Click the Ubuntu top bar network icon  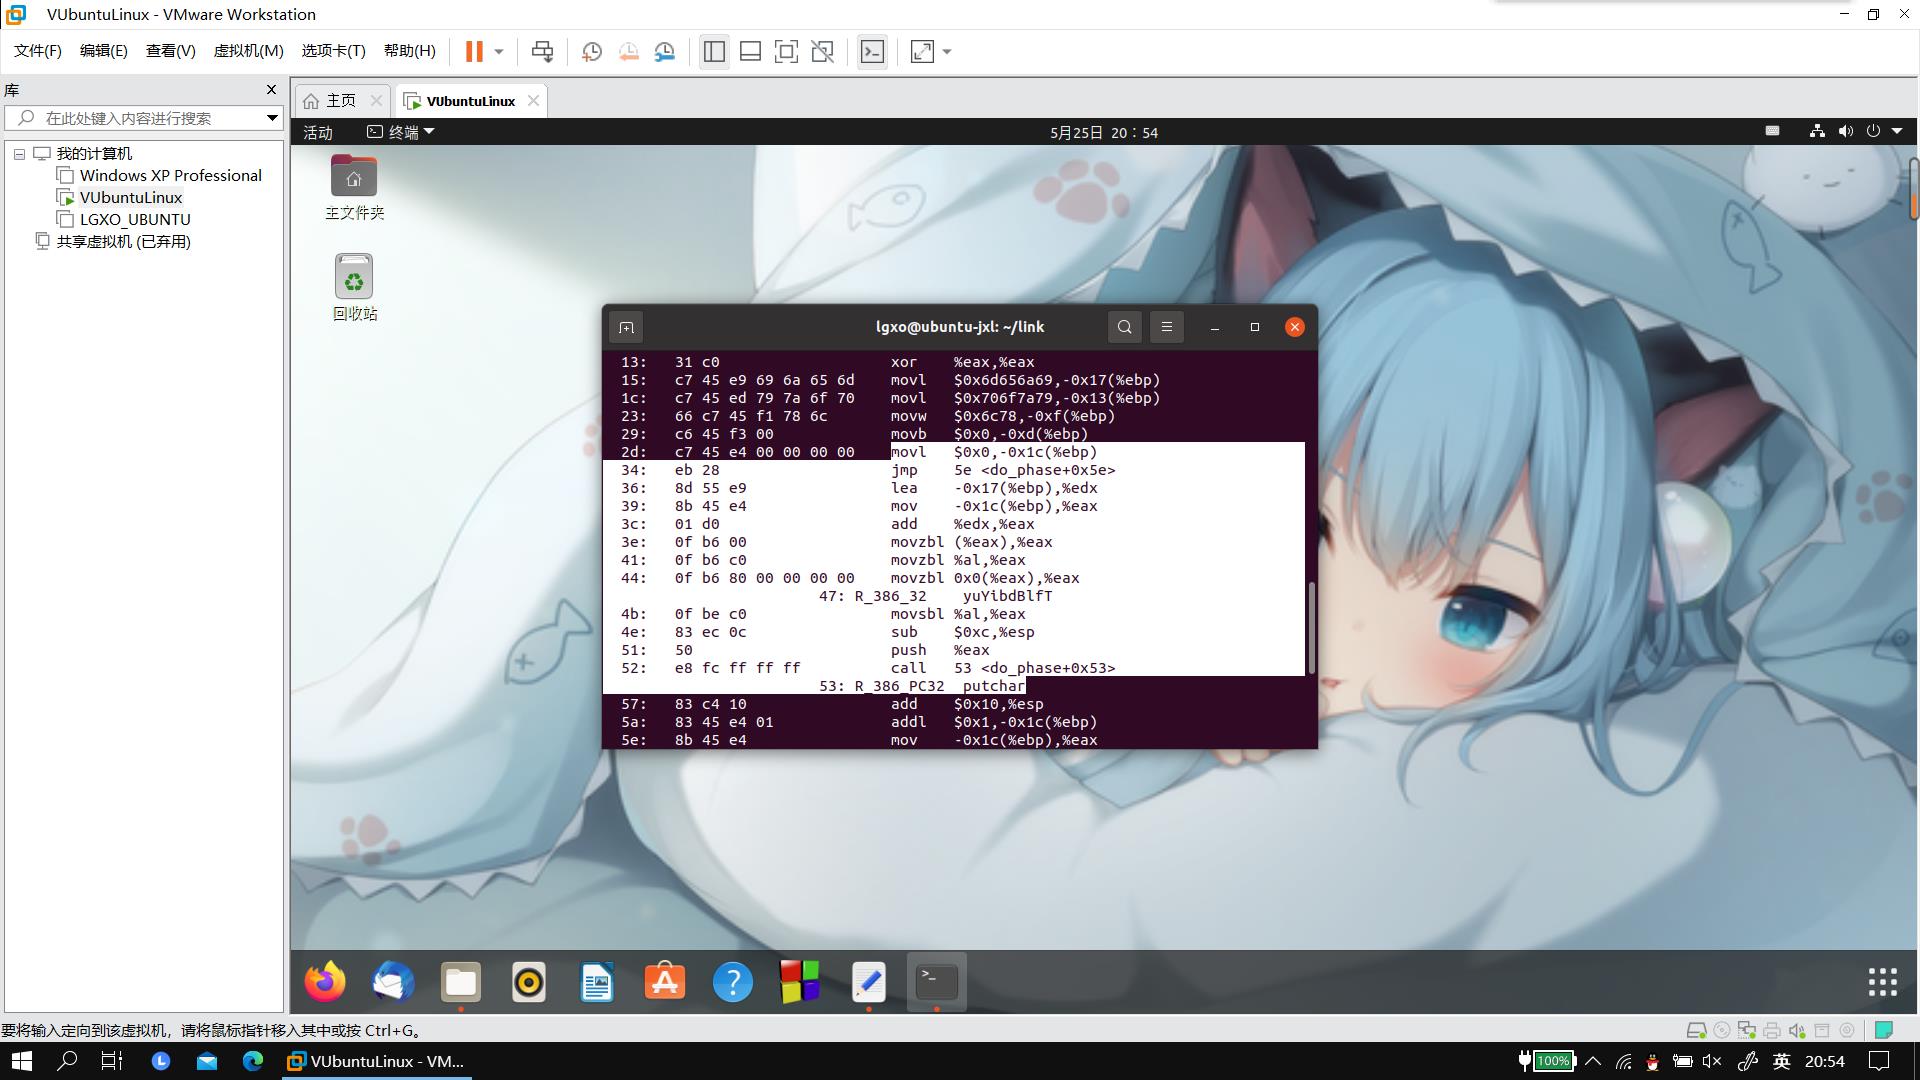(1817, 132)
